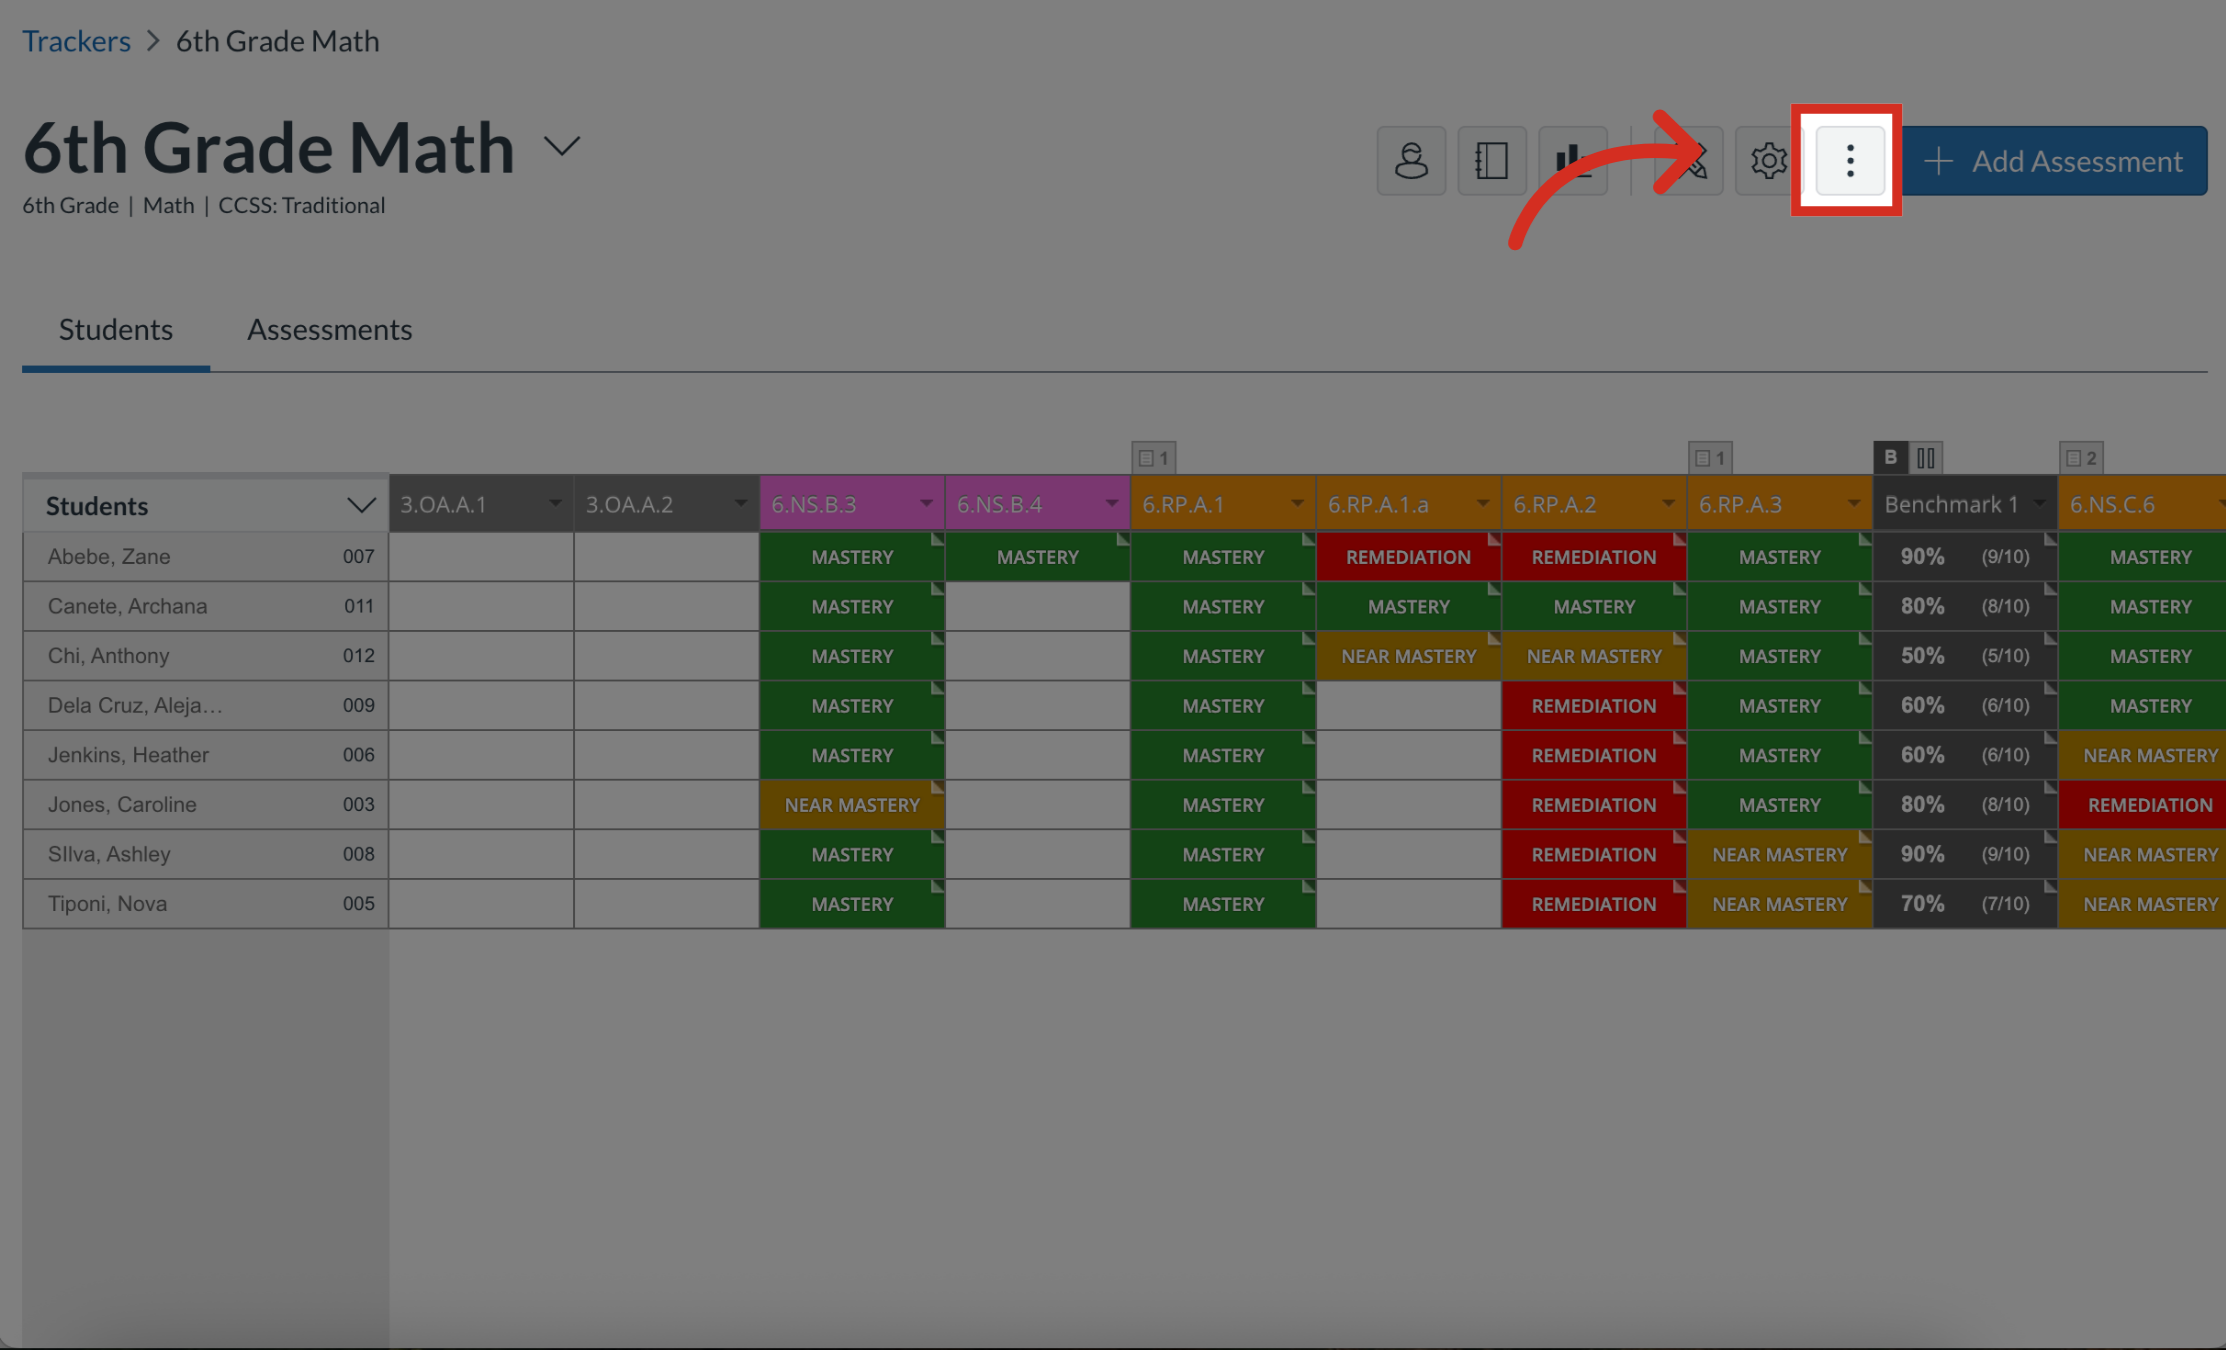Select the Students tab
The height and width of the screenshot is (1350, 2226).
point(115,330)
